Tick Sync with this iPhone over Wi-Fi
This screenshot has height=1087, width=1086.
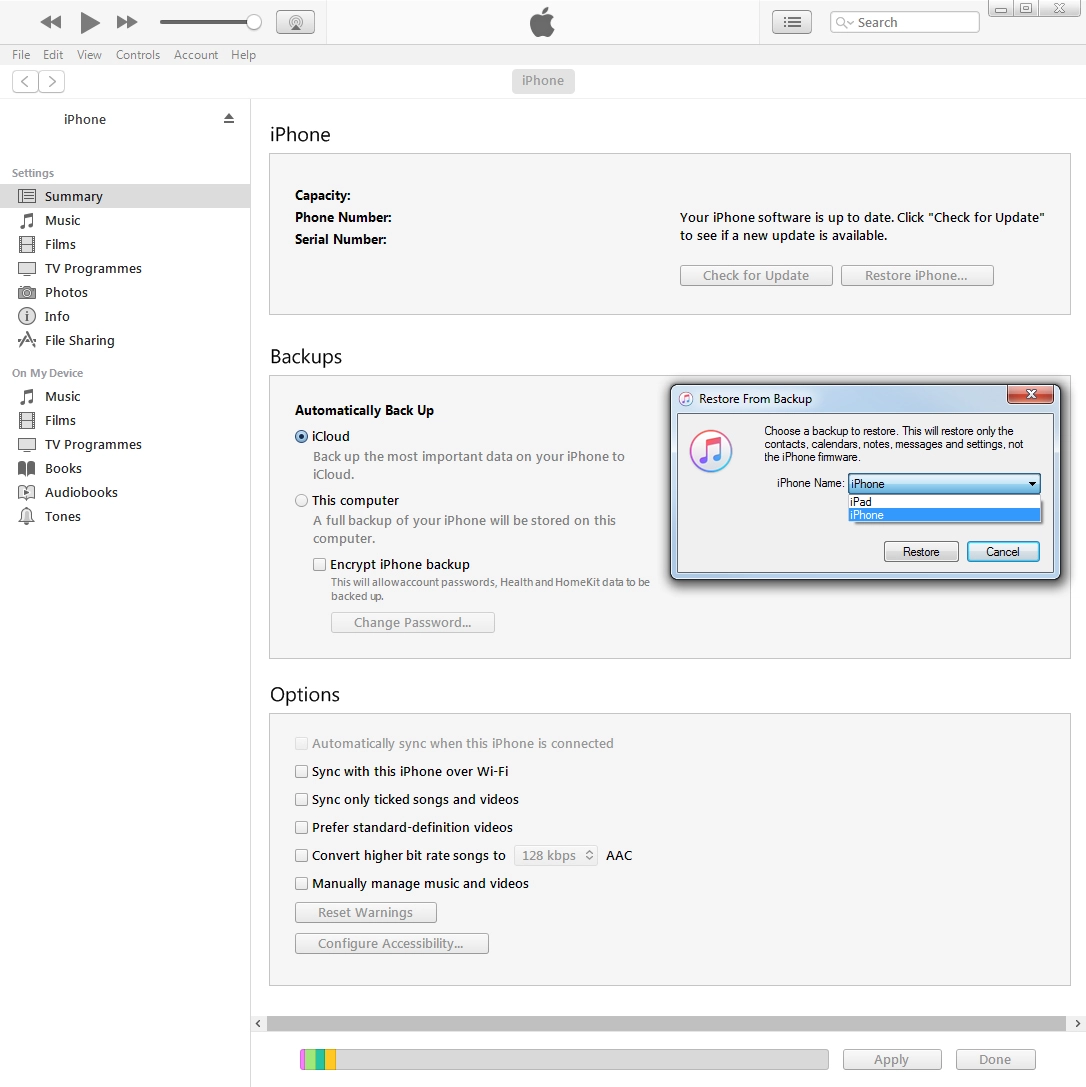tap(301, 771)
